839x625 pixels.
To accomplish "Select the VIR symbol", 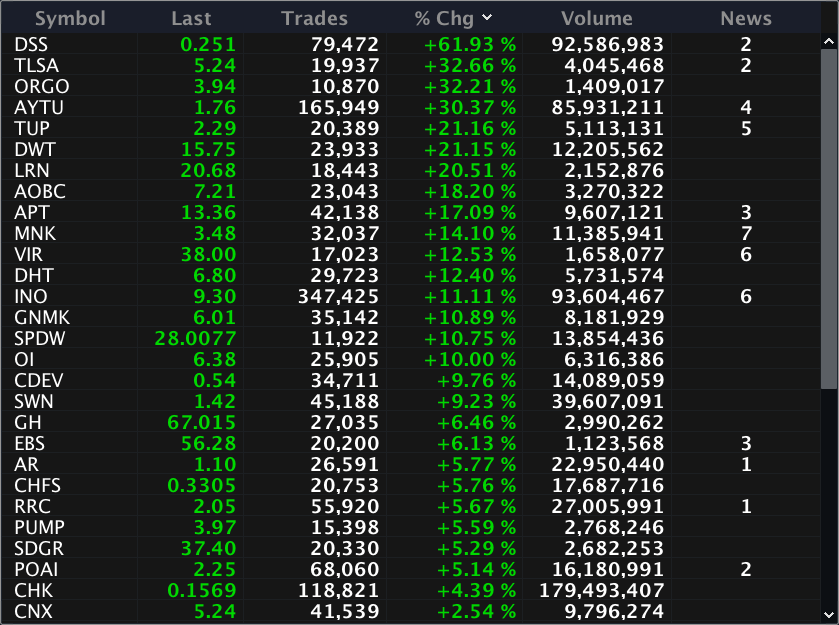I will point(28,254).
